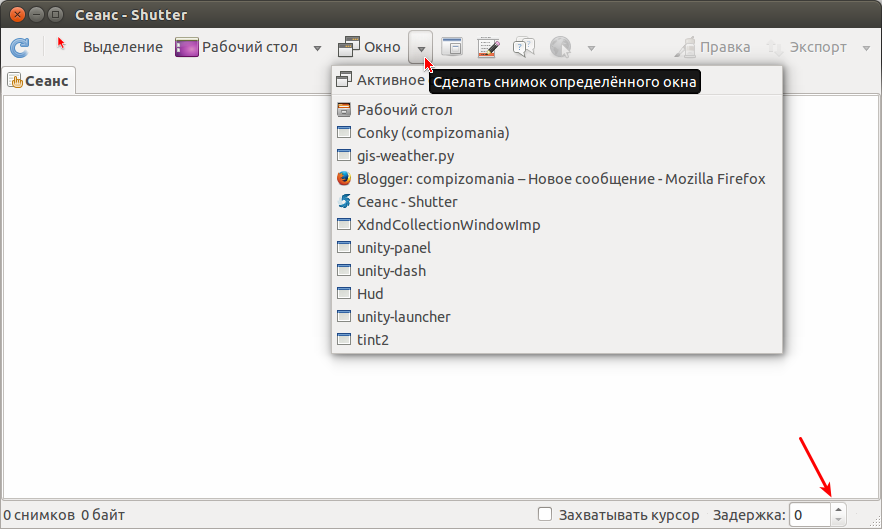
Task: Click the 0 байт status text
Action: pos(103,515)
